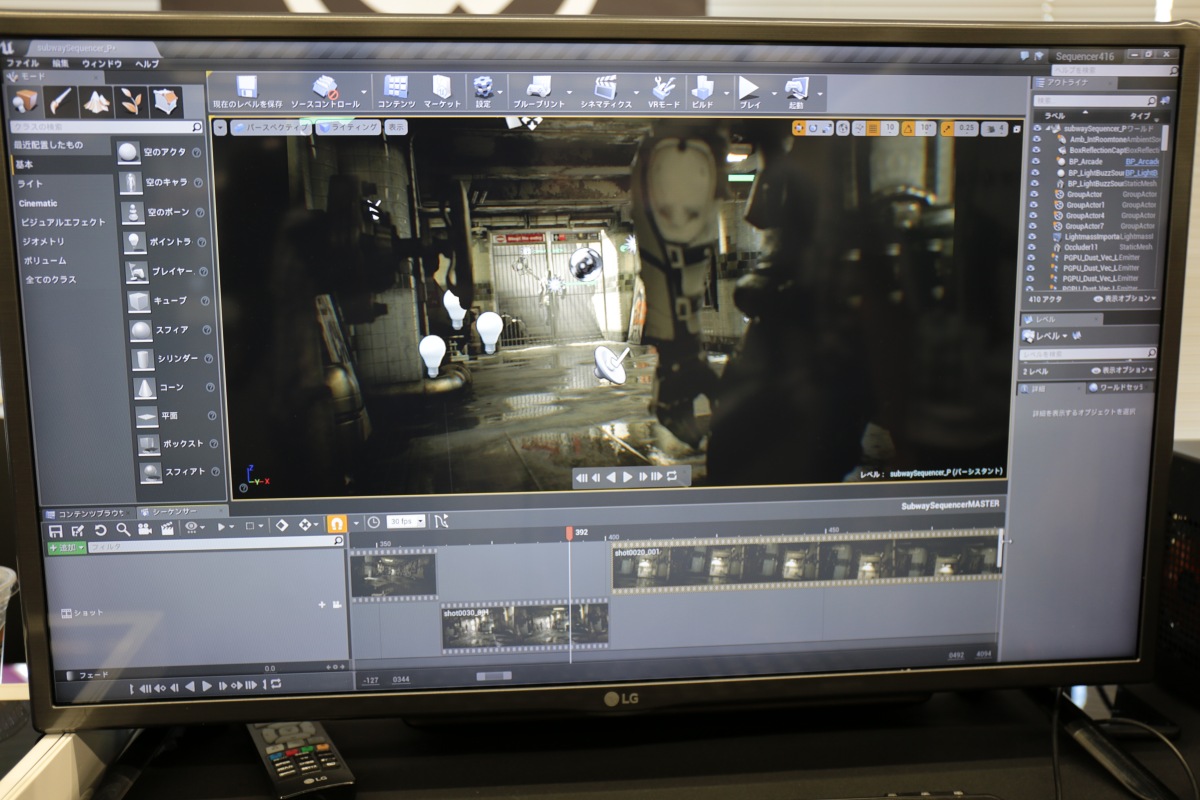The width and height of the screenshot is (1200, 800).
Task: Select the Landscape mode icon
Action: coord(97,101)
